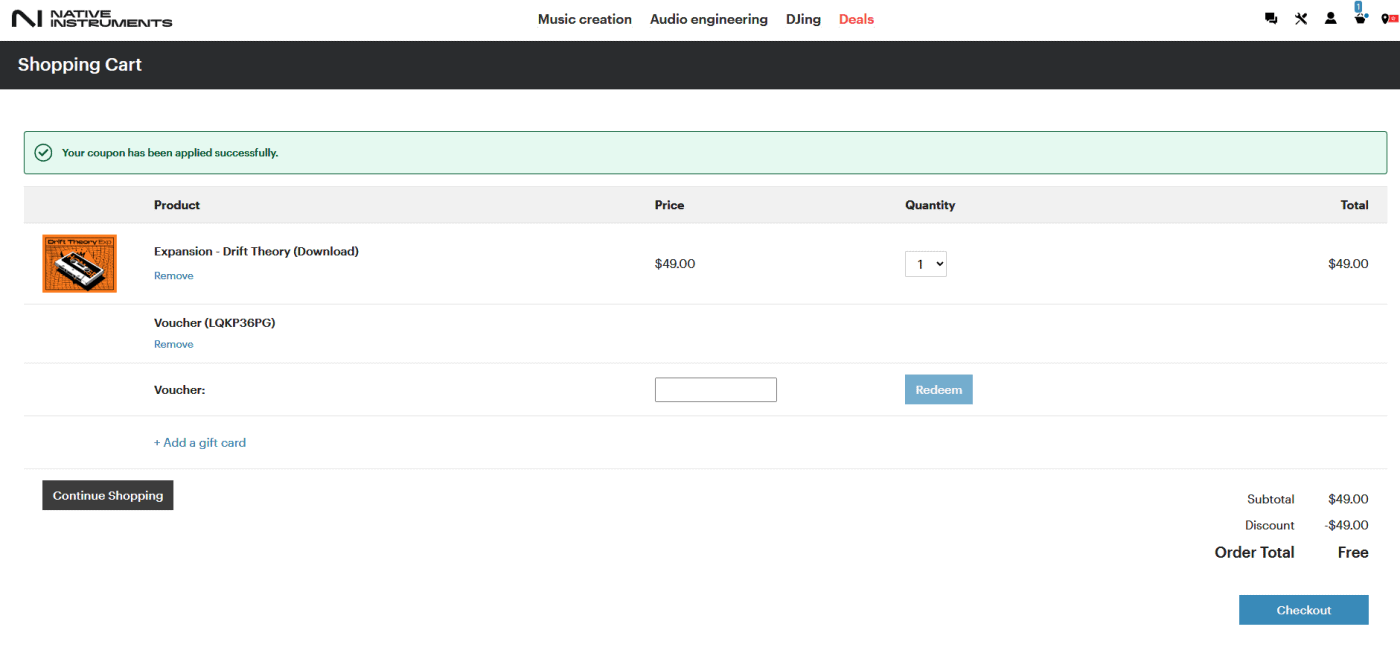Expand the Add a gift card section
Image resolution: width=1400 pixels, height=662 pixels.
(200, 443)
